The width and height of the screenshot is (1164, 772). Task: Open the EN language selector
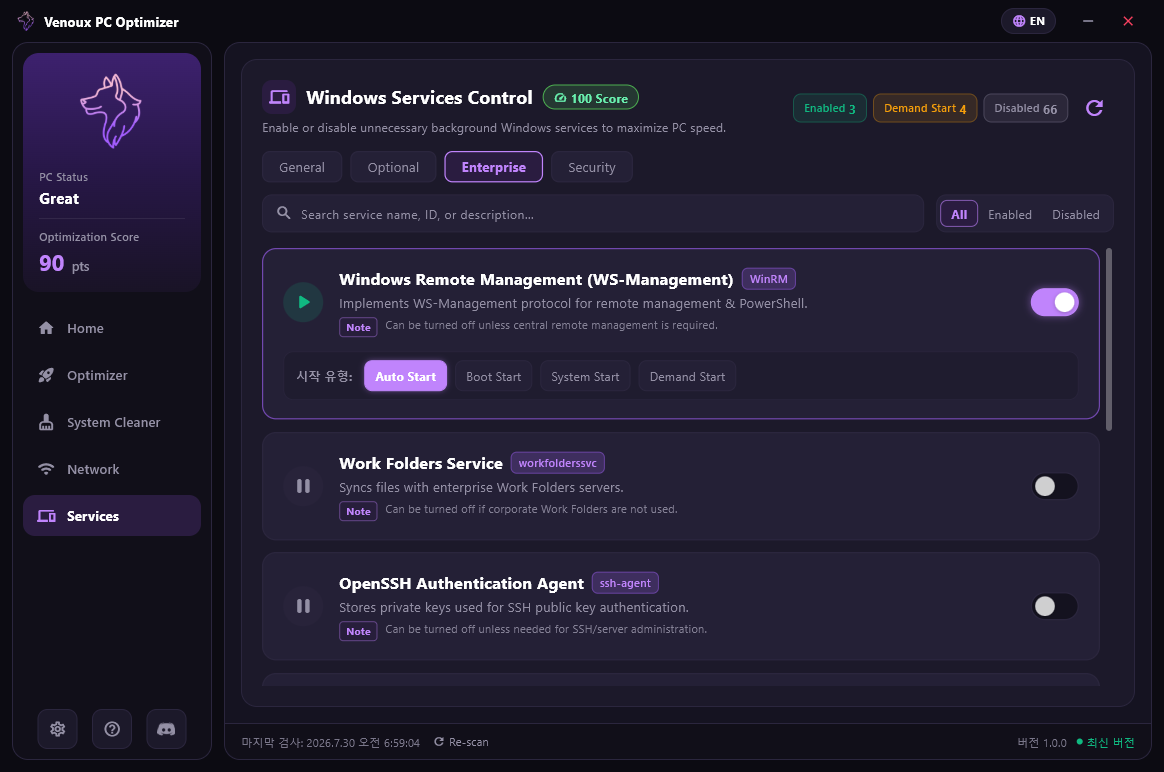[x=1028, y=21]
